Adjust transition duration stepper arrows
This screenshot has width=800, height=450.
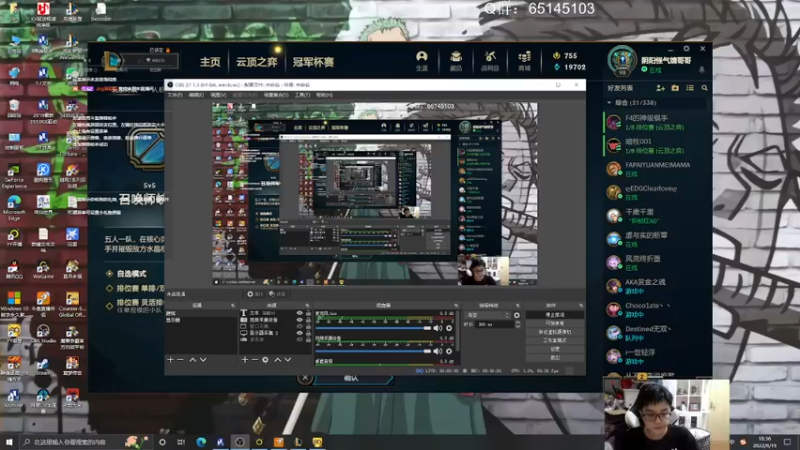(x=517, y=324)
